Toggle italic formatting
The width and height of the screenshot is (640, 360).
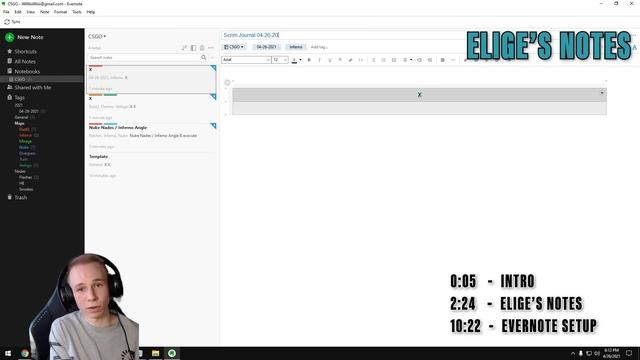319,60
